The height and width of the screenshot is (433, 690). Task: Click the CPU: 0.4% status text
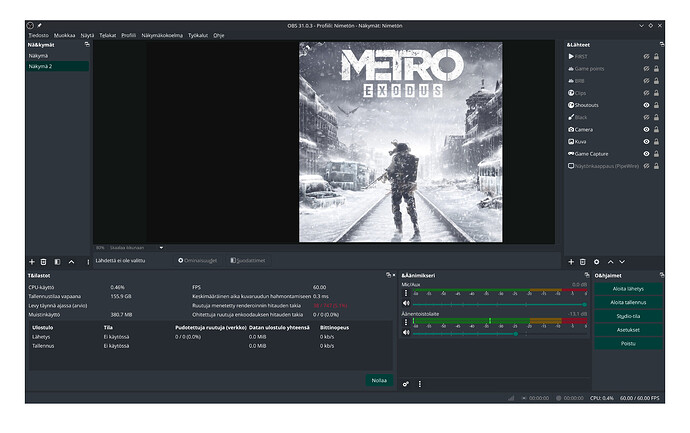click(x=602, y=398)
